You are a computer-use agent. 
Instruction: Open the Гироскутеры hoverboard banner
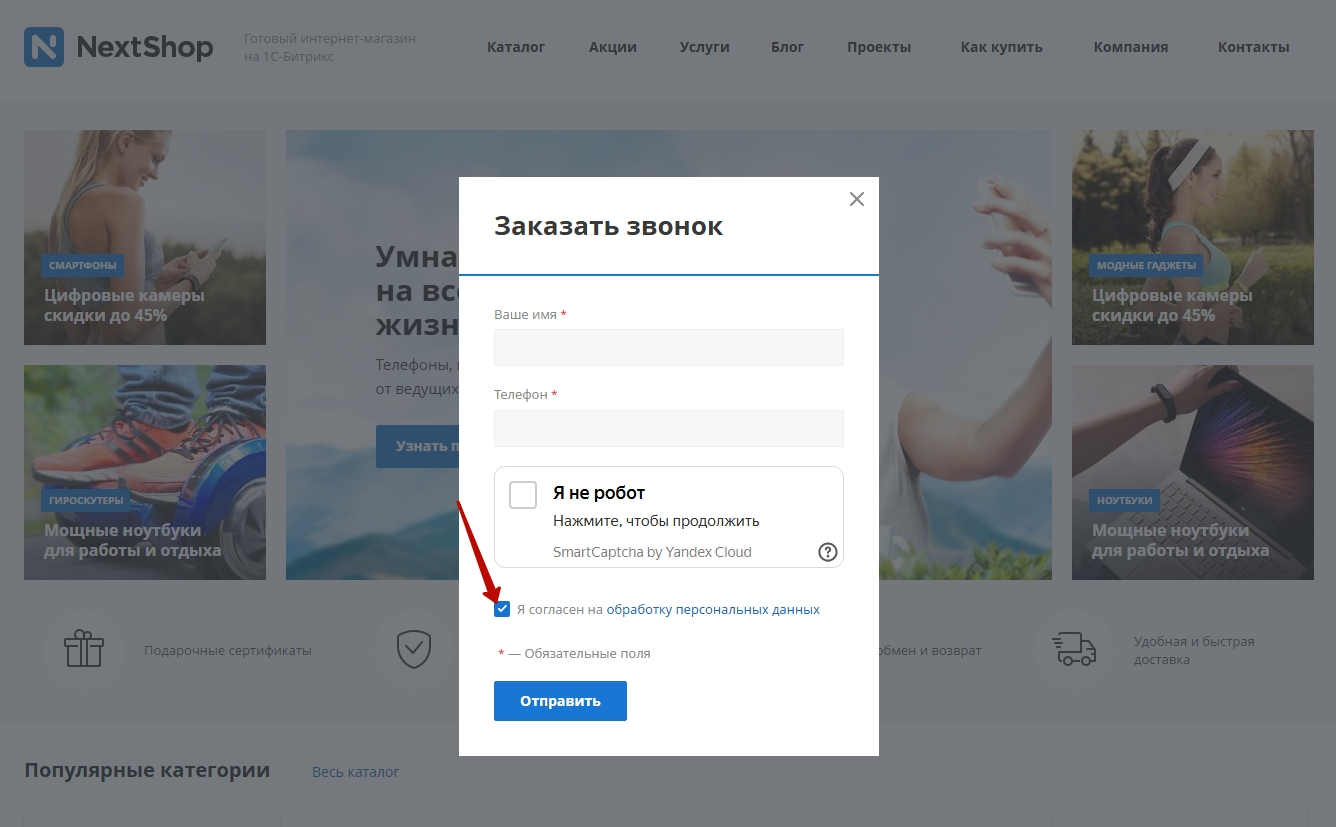click(145, 472)
